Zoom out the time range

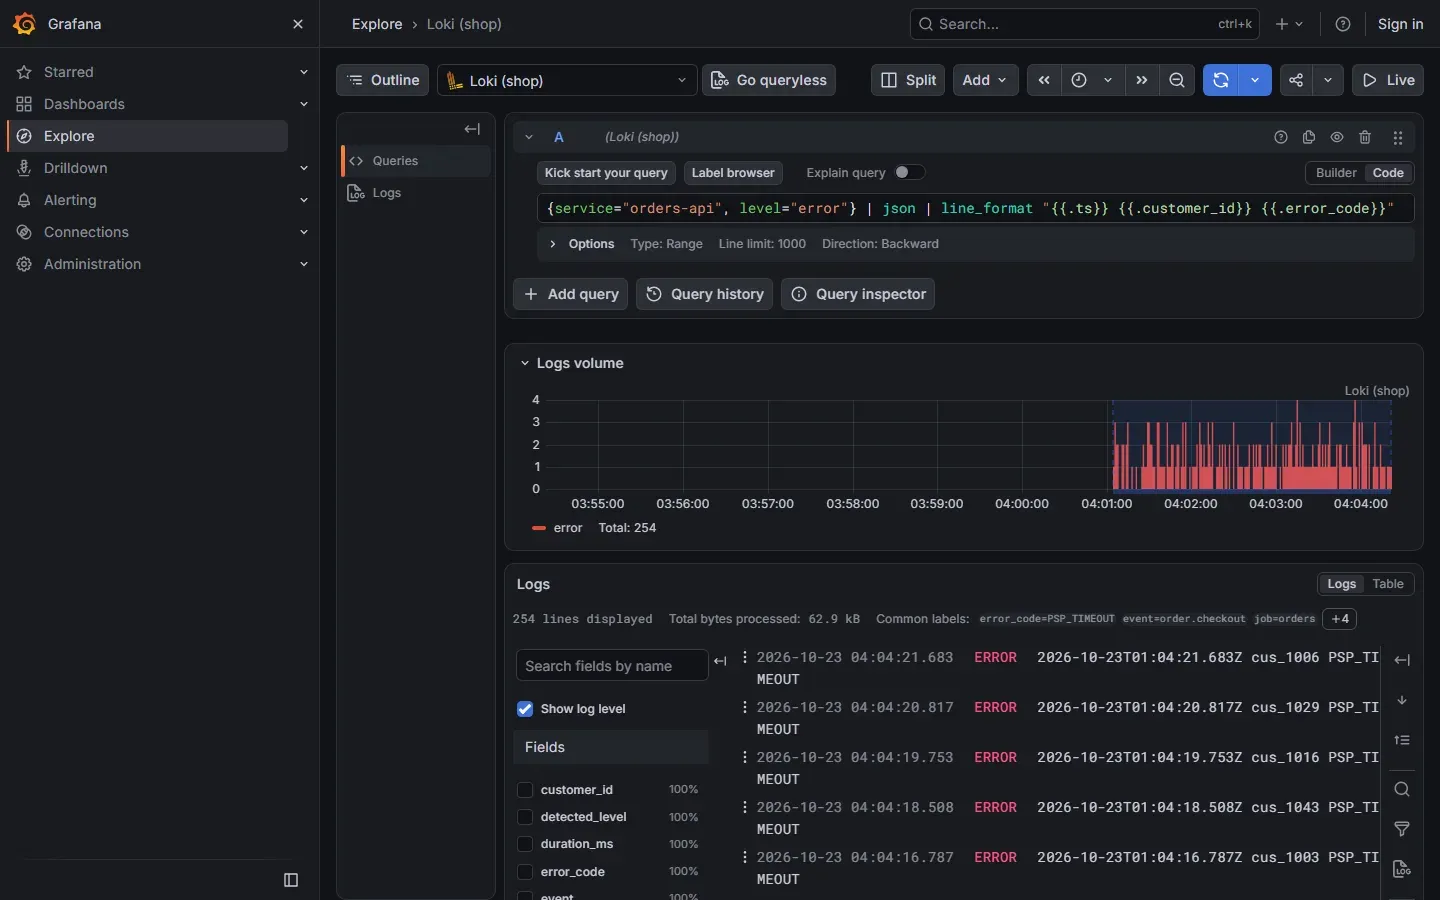(1177, 80)
